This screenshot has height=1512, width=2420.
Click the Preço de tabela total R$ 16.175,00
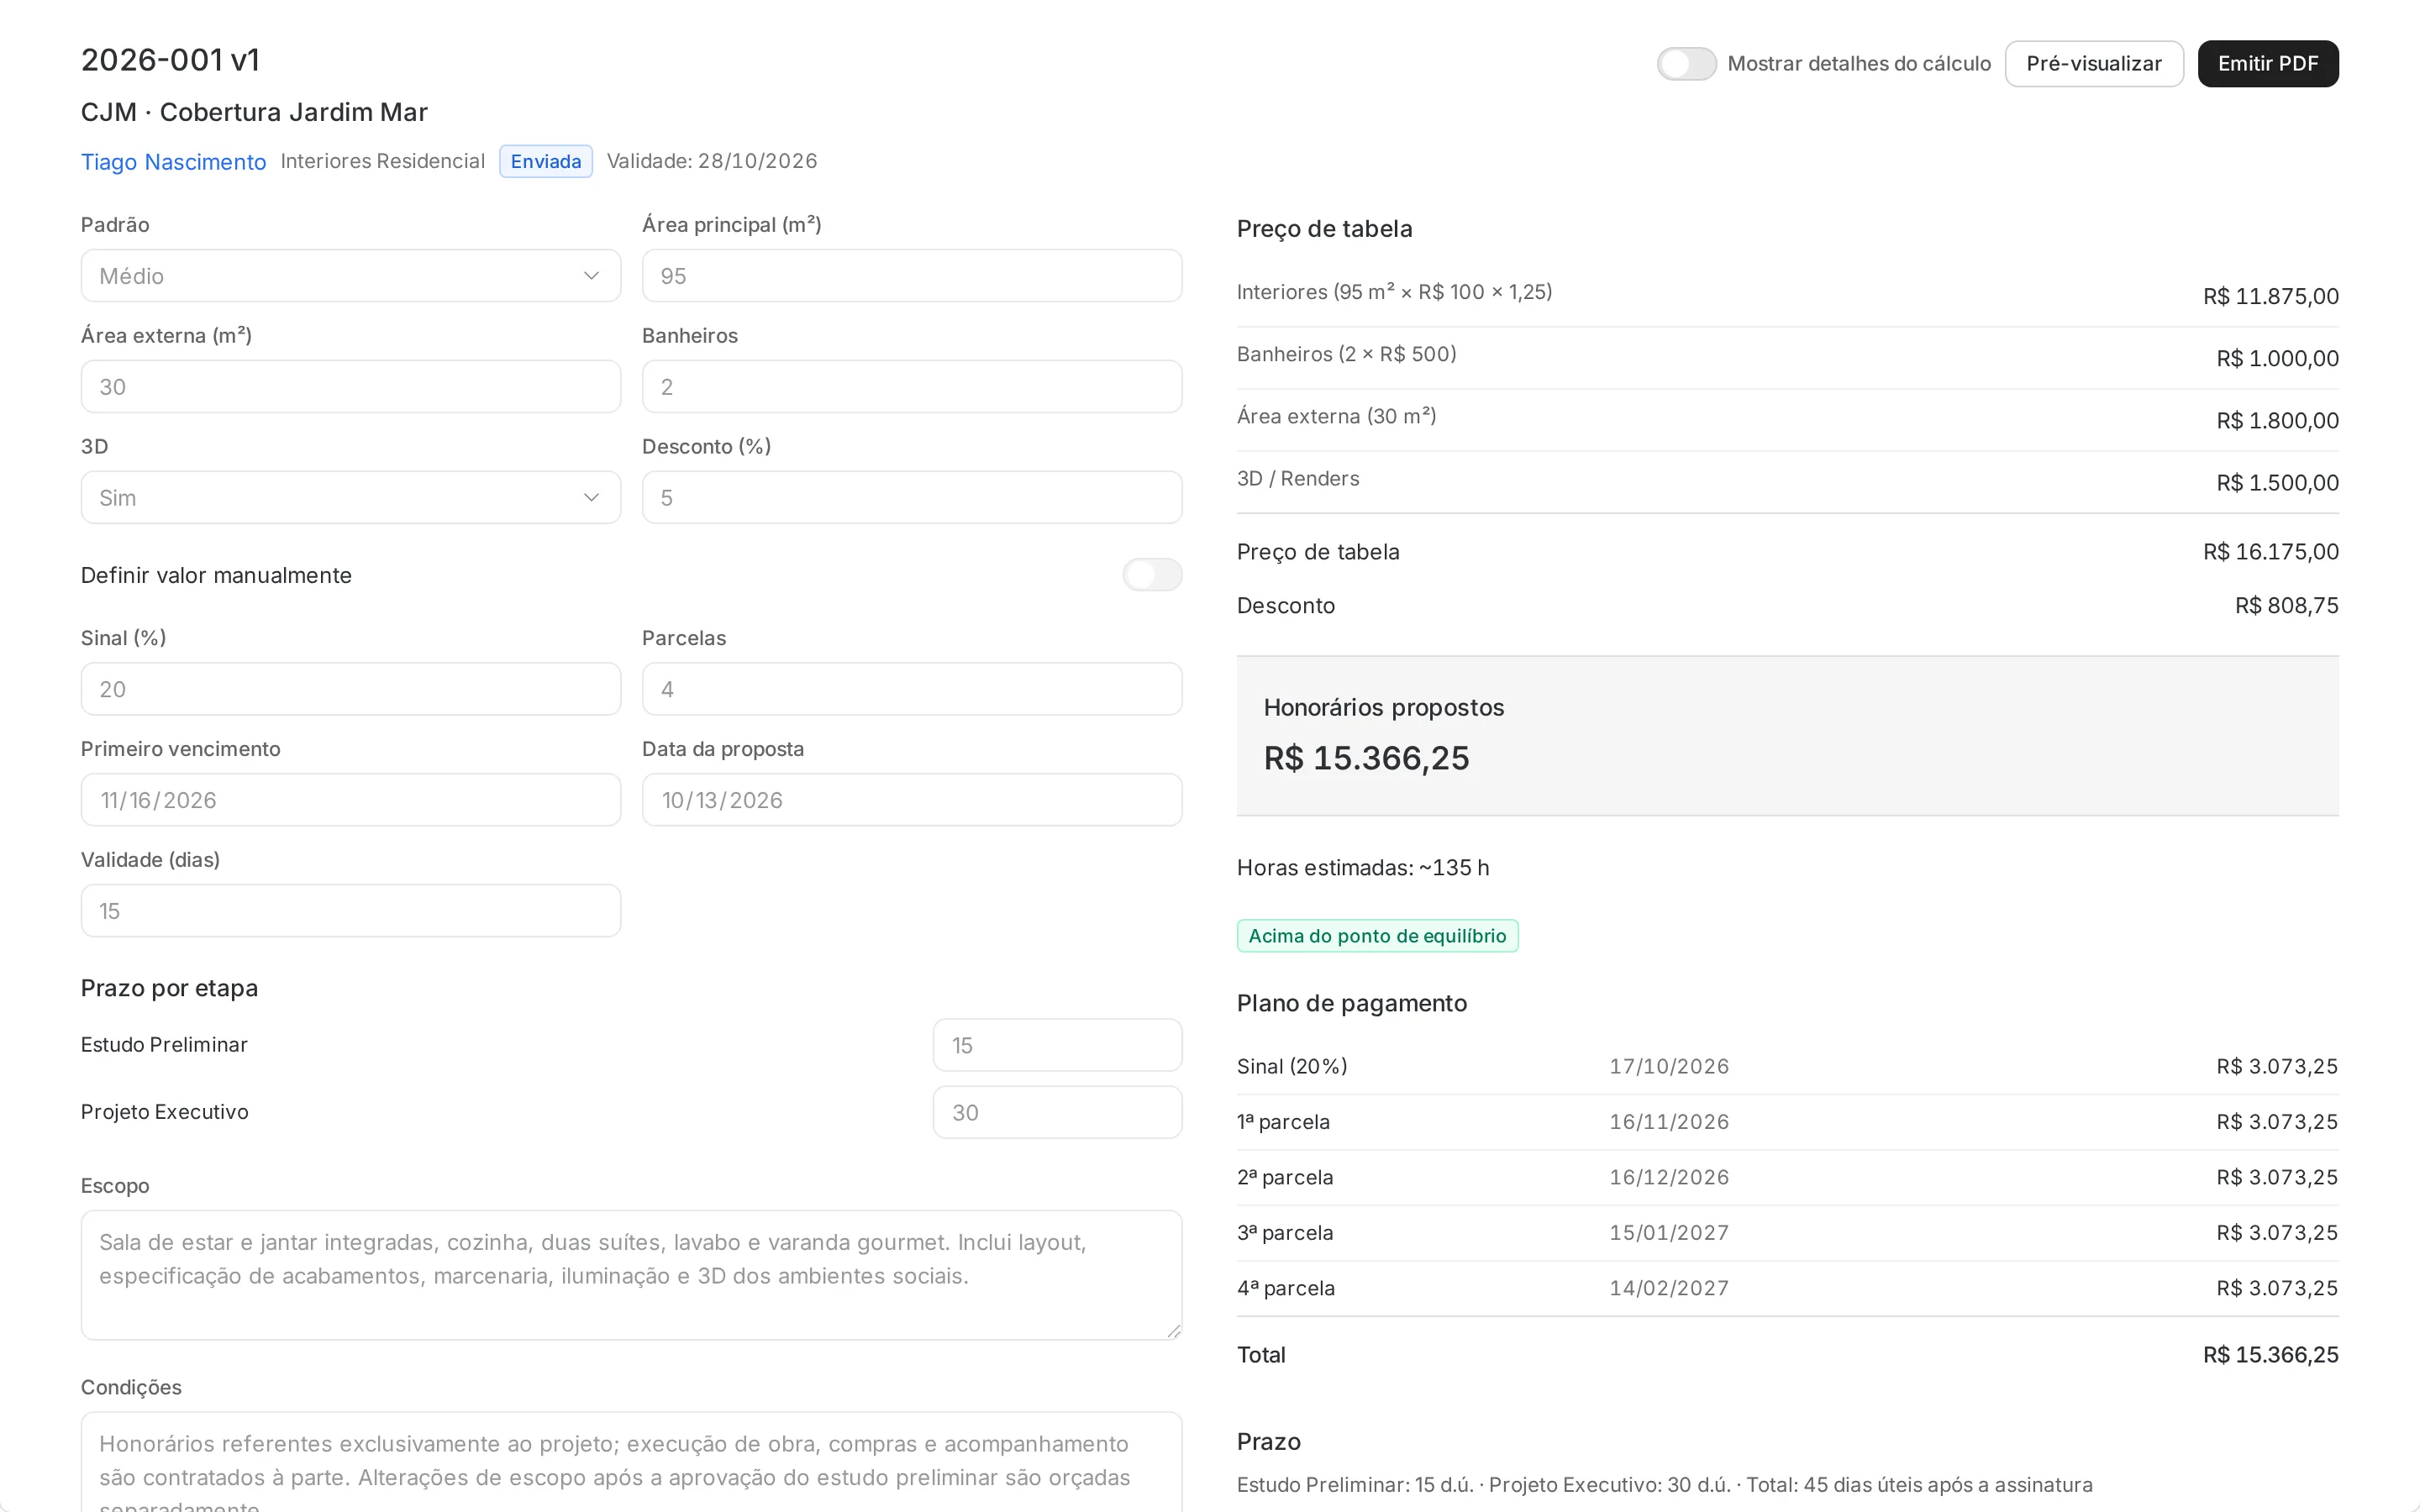click(2270, 552)
